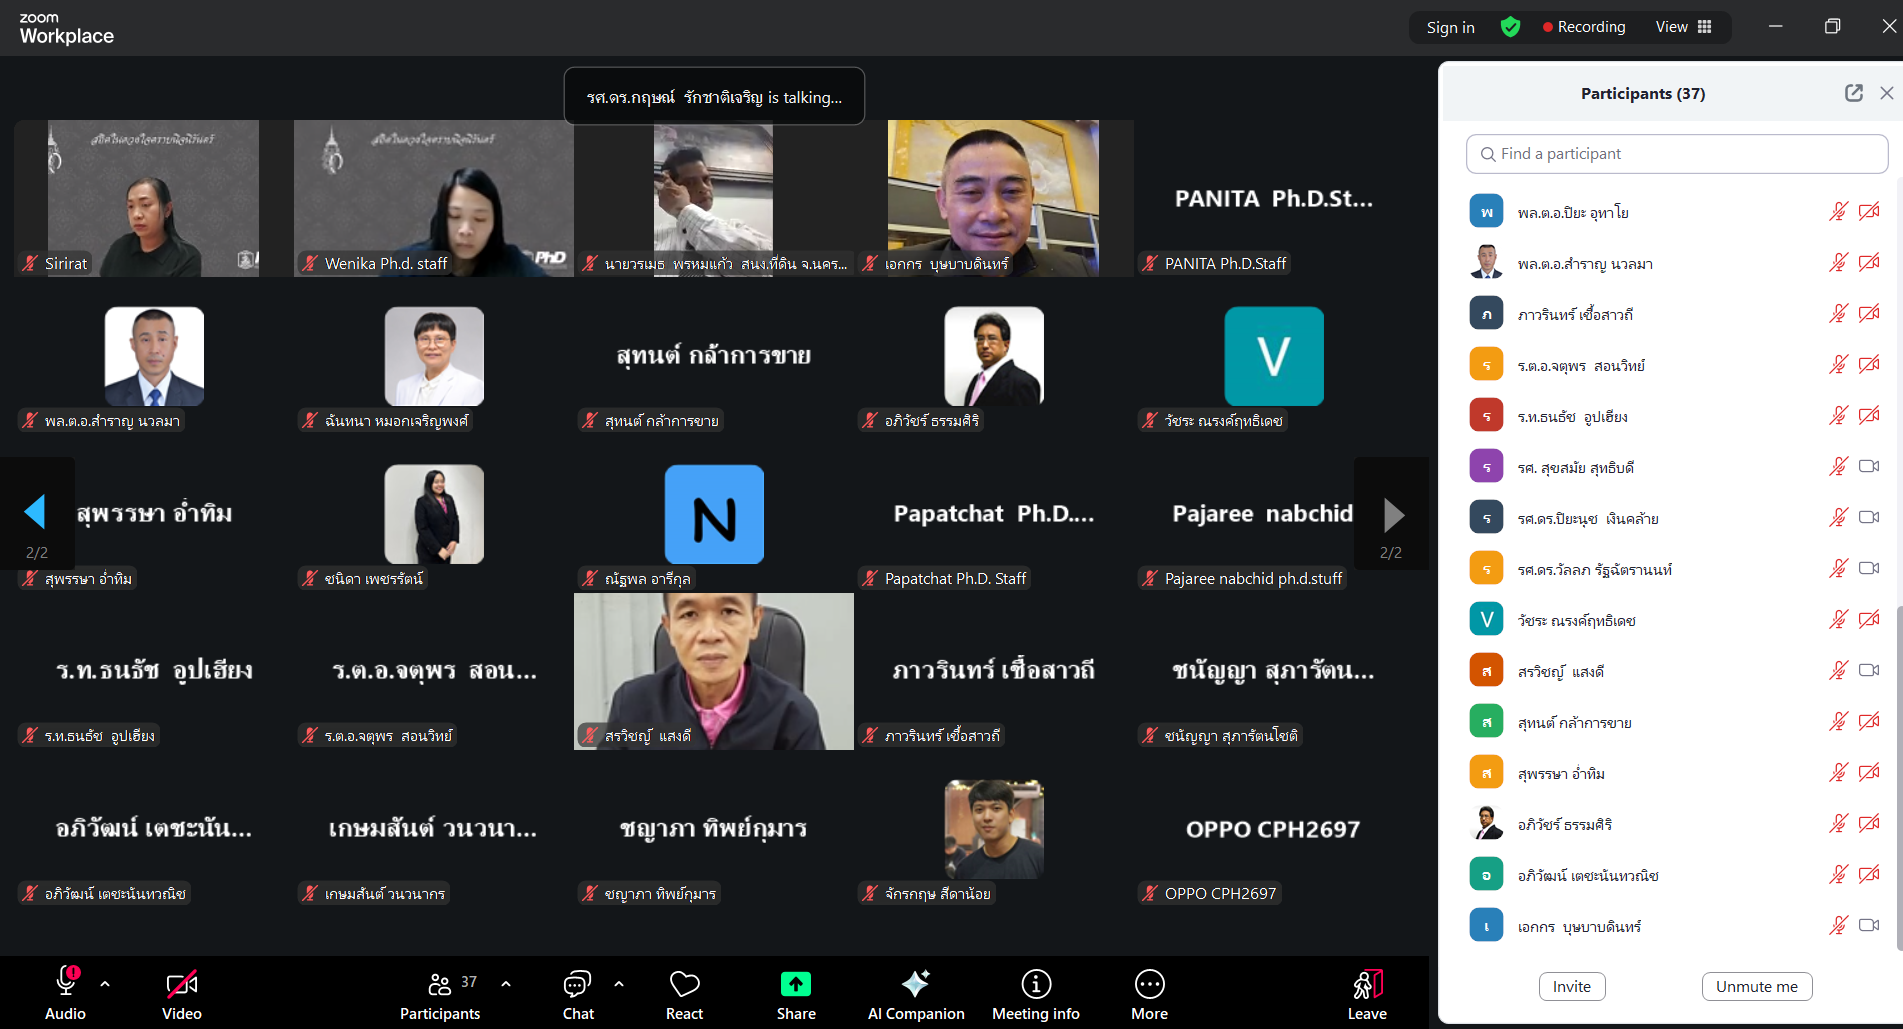Expand audio options arrow

click(105, 984)
